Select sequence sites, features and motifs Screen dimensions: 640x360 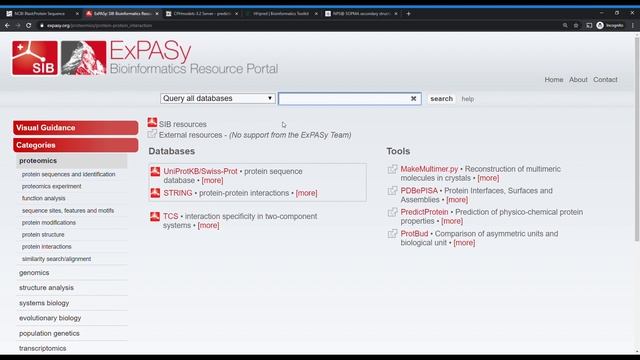(68, 211)
